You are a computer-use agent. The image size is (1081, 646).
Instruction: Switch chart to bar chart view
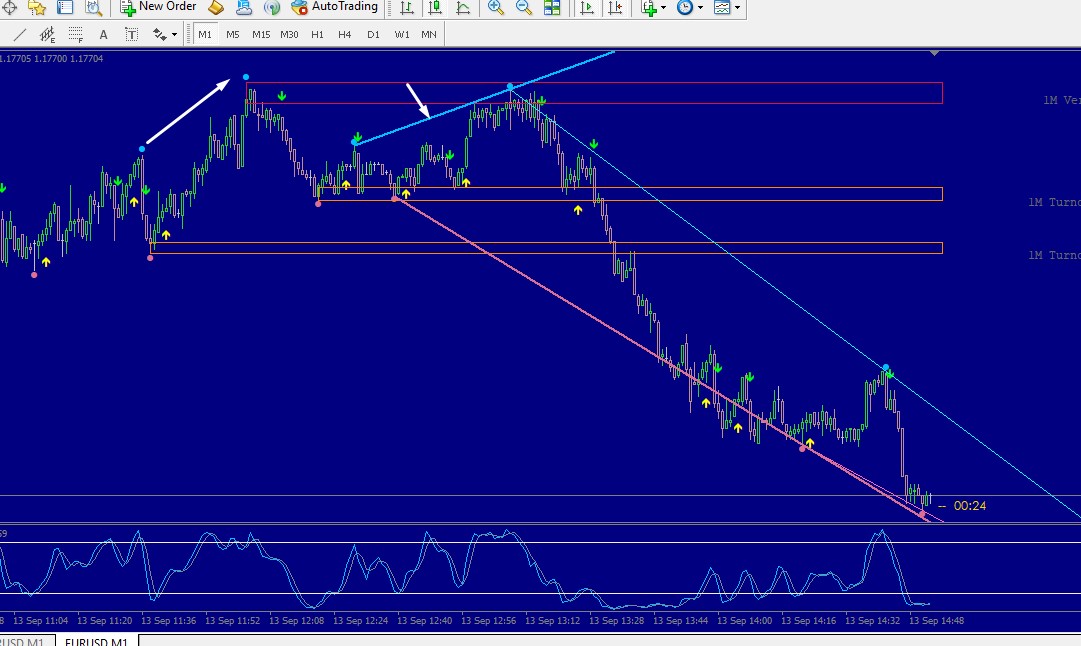click(407, 8)
